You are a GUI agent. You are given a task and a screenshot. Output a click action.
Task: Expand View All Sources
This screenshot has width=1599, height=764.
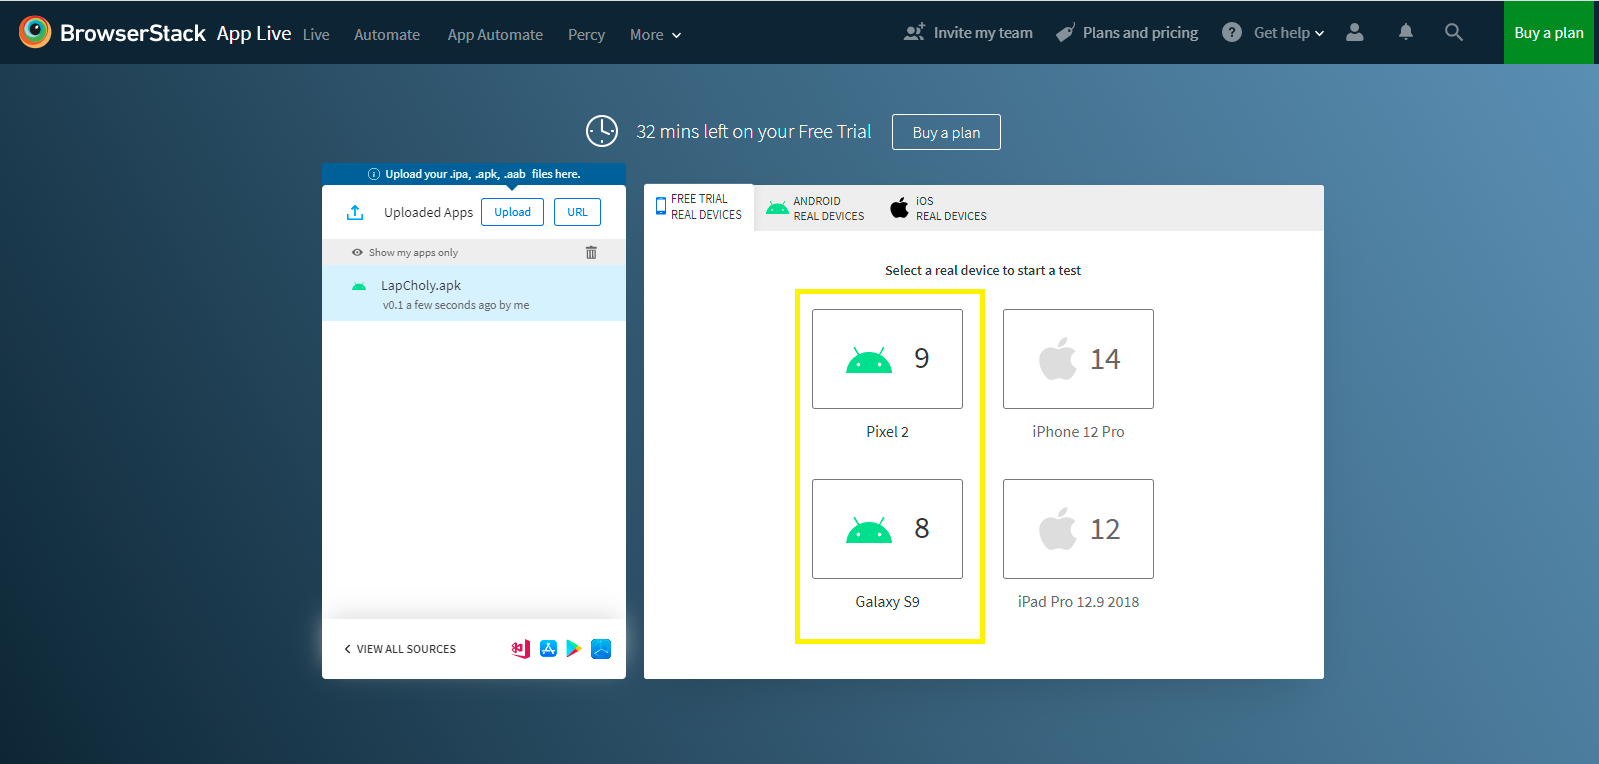click(x=400, y=649)
